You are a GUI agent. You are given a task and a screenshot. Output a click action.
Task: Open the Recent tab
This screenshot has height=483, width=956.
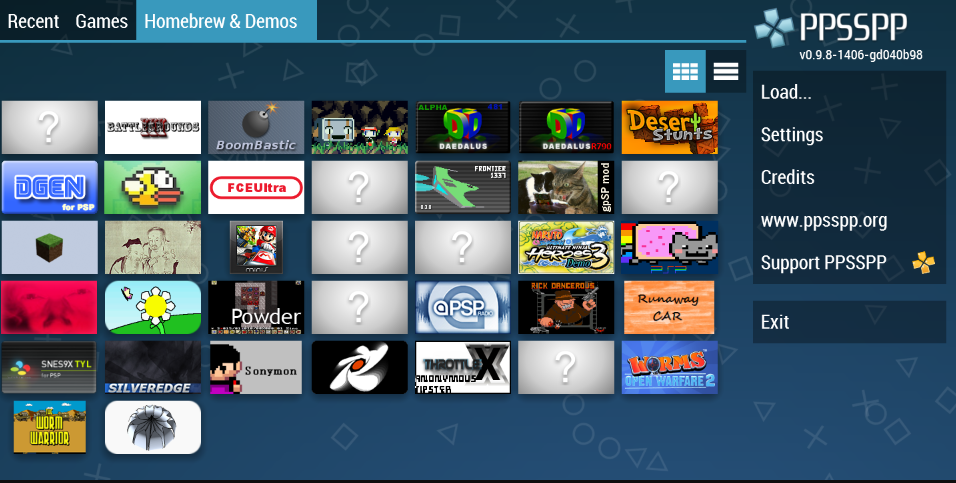pyautogui.click(x=33, y=21)
